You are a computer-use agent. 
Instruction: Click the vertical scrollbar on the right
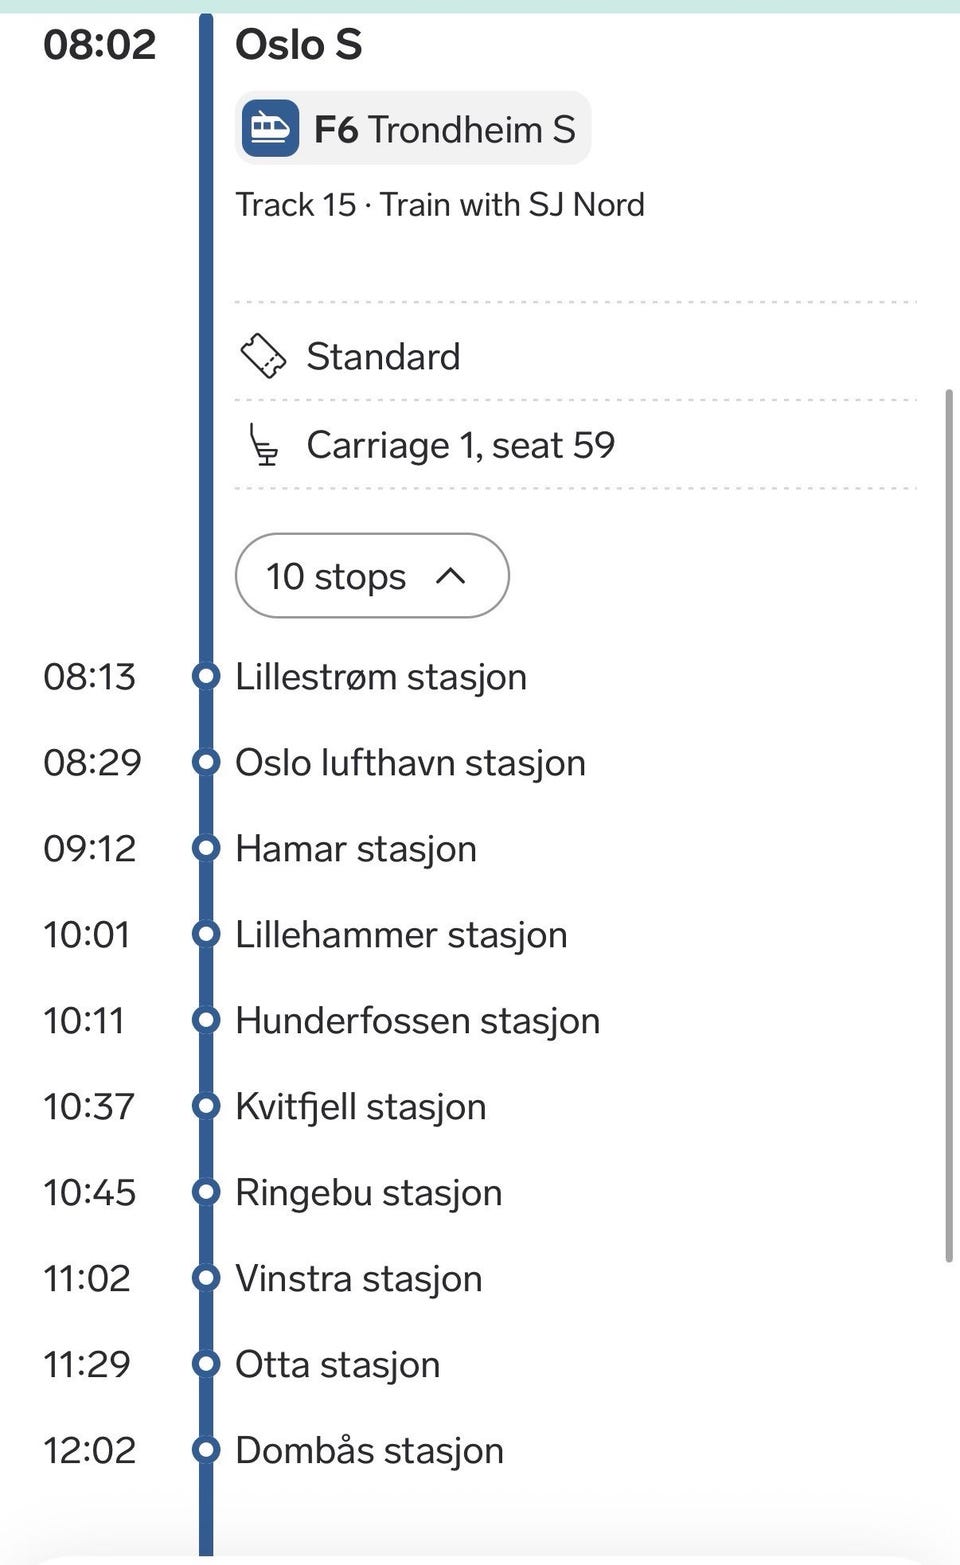[949, 826]
